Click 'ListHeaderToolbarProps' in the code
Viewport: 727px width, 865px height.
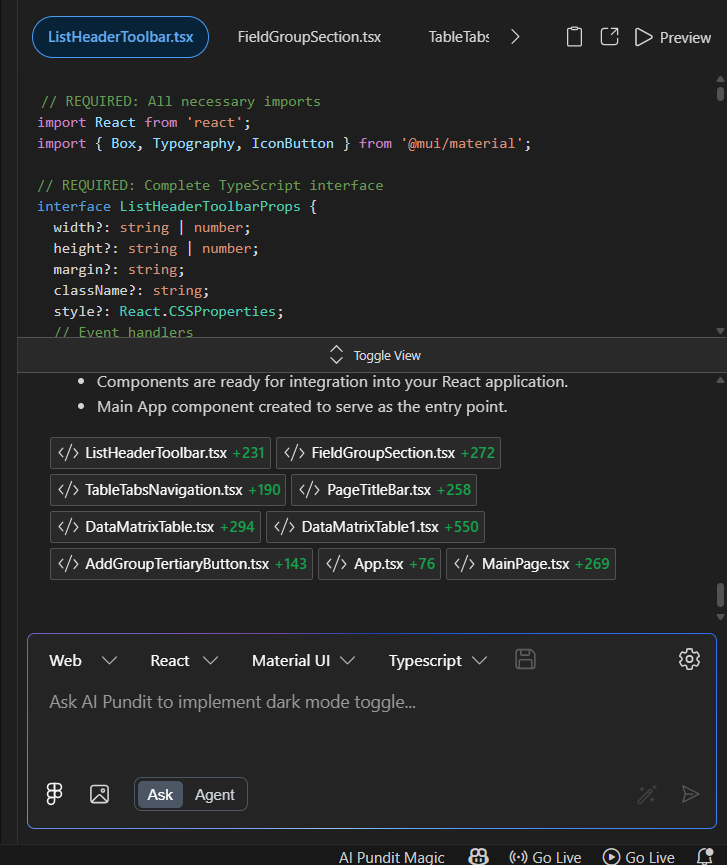(210, 206)
